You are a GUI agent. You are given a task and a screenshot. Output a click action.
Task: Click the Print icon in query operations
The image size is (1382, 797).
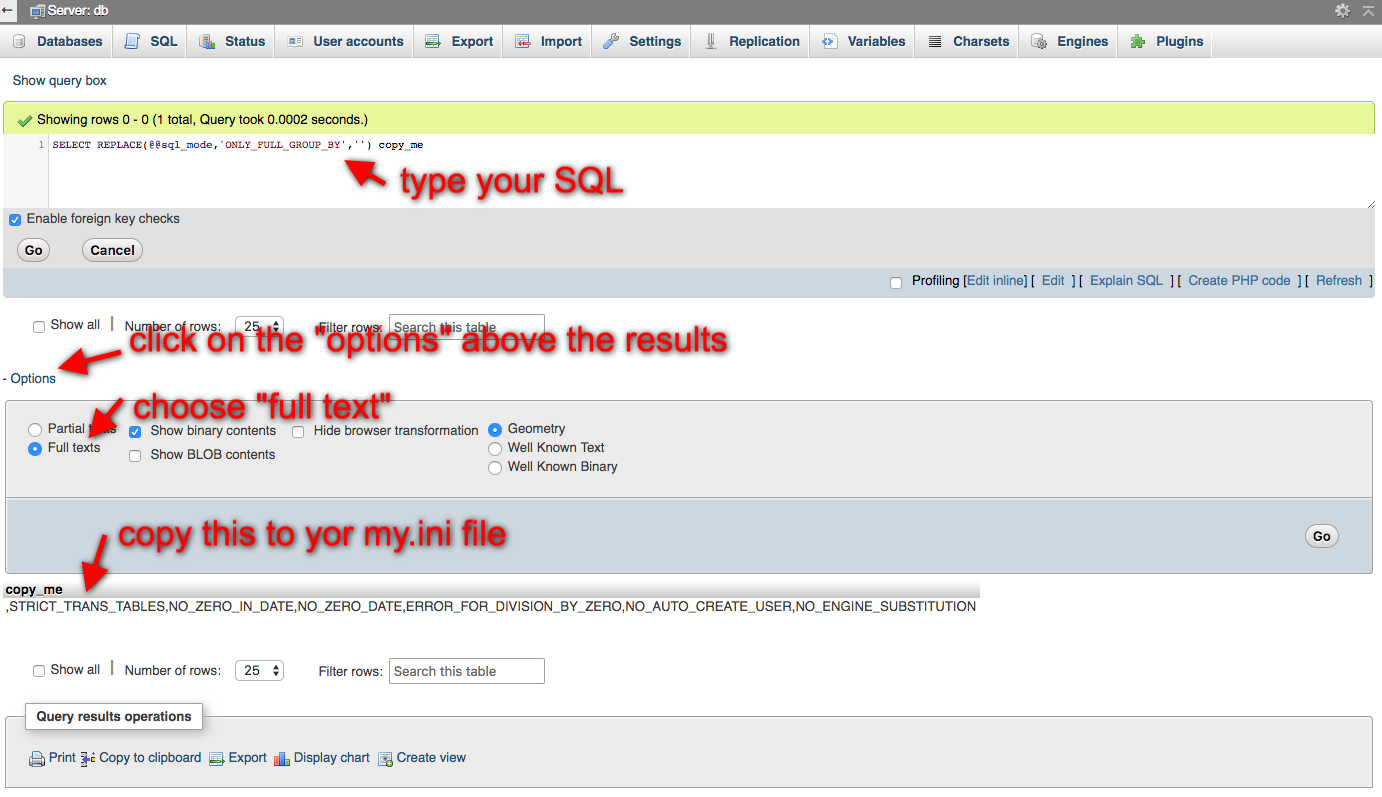(x=37, y=757)
